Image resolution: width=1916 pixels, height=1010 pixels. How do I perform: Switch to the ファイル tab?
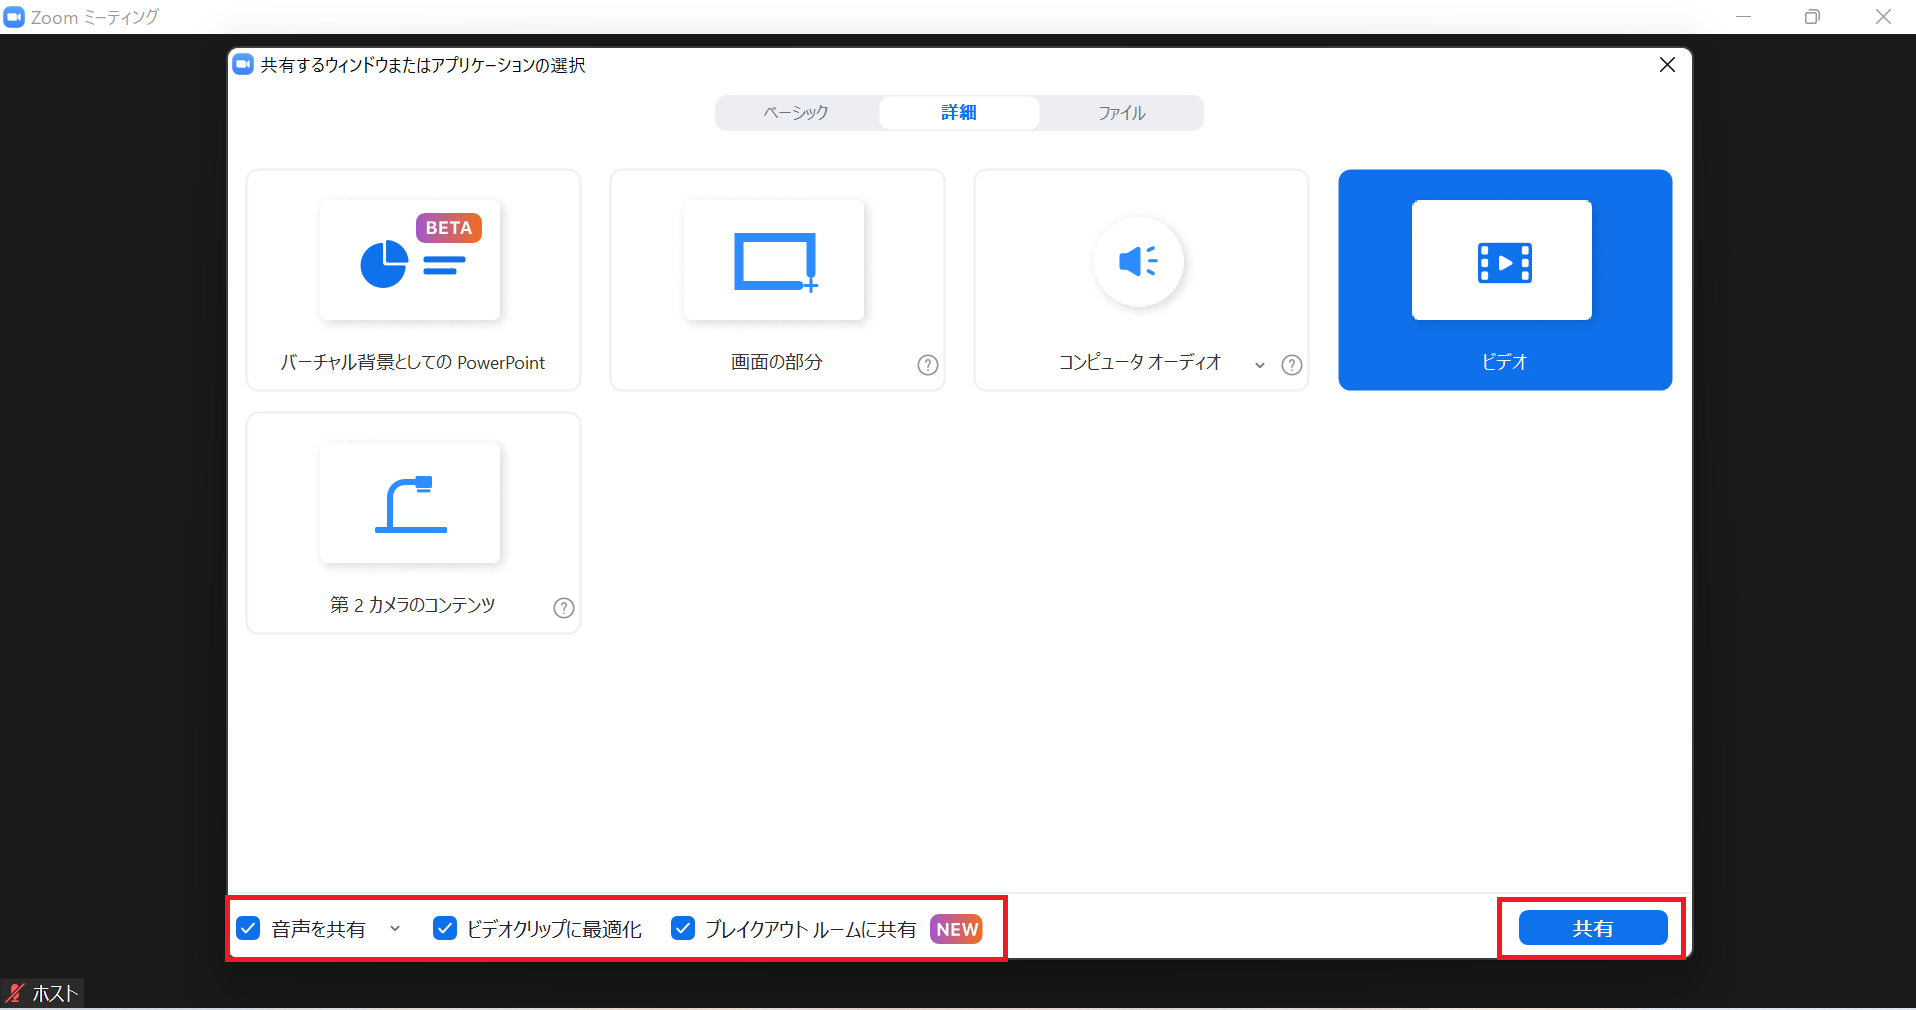click(x=1121, y=113)
